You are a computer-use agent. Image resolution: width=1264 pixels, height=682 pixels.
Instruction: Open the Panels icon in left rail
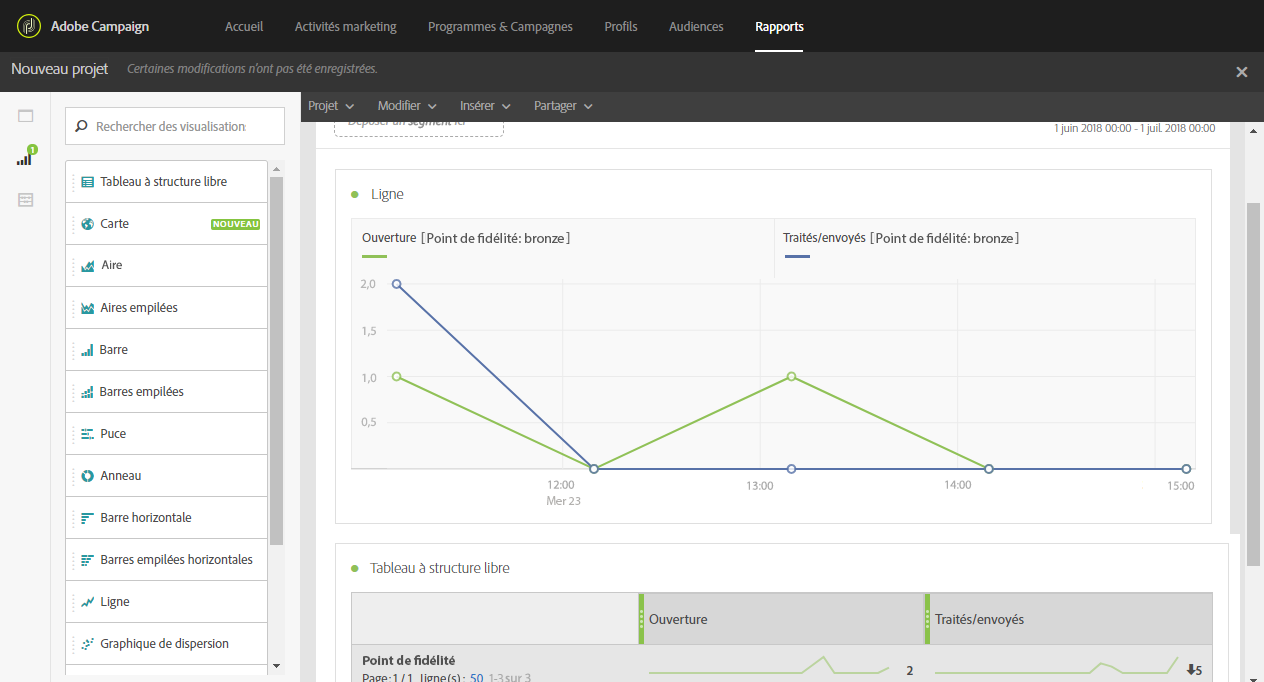[x=25, y=116]
